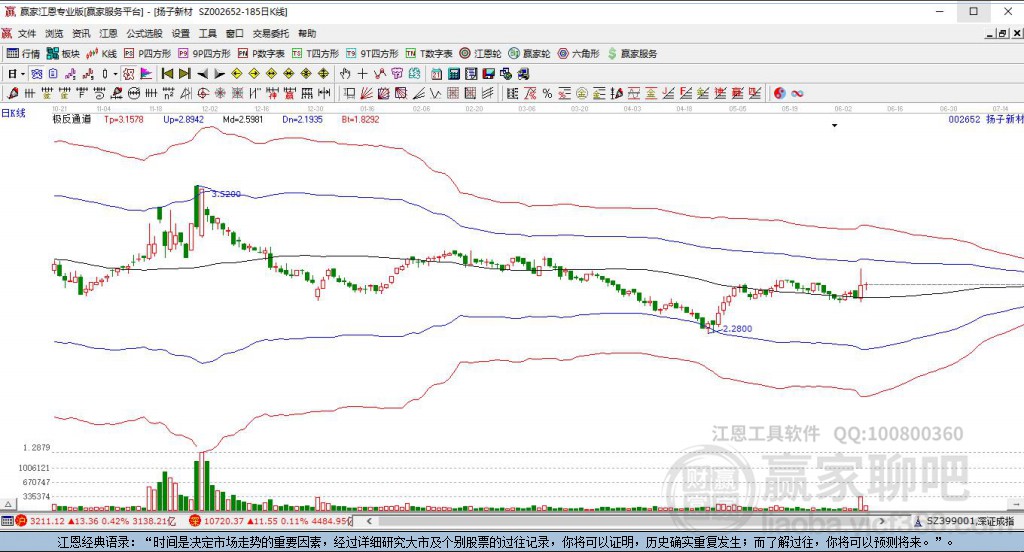Click the yellow diamond left-arrow icon
The height and width of the screenshot is (552, 1024).
click(237, 74)
